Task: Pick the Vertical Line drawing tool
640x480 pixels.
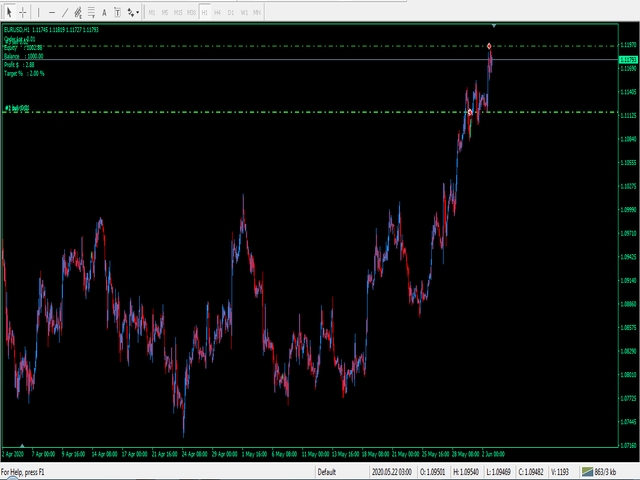Action: coord(38,13)
